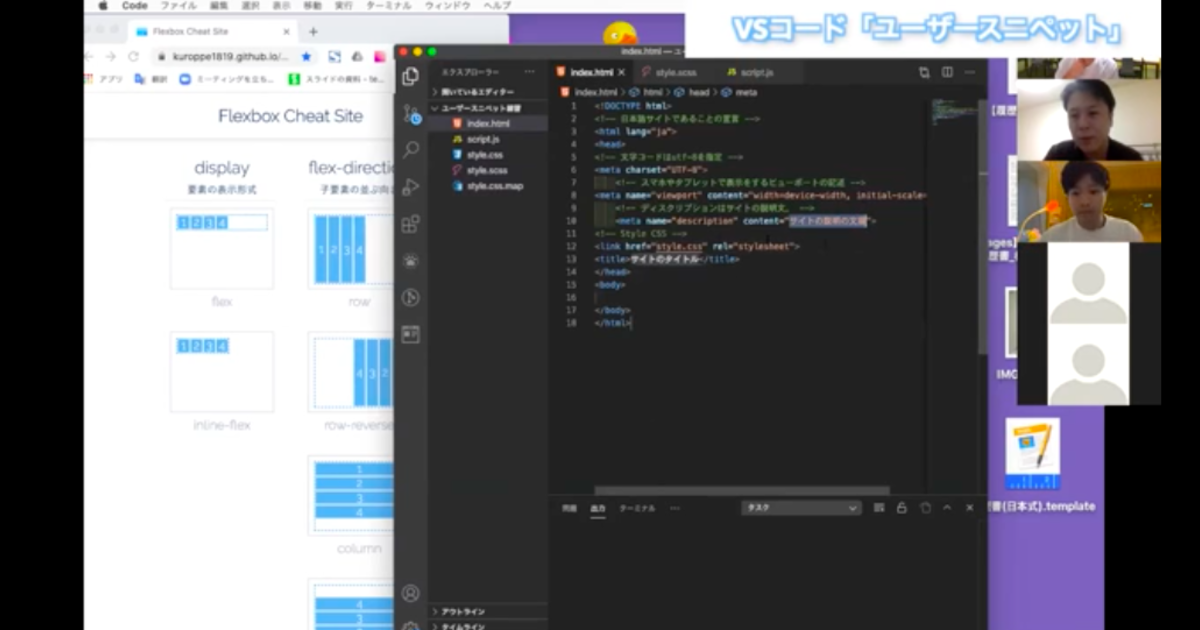Select the 出力 panel tab
This screenshot has height=630, width=1200.
pyautogui.click(x=598, y=508)
